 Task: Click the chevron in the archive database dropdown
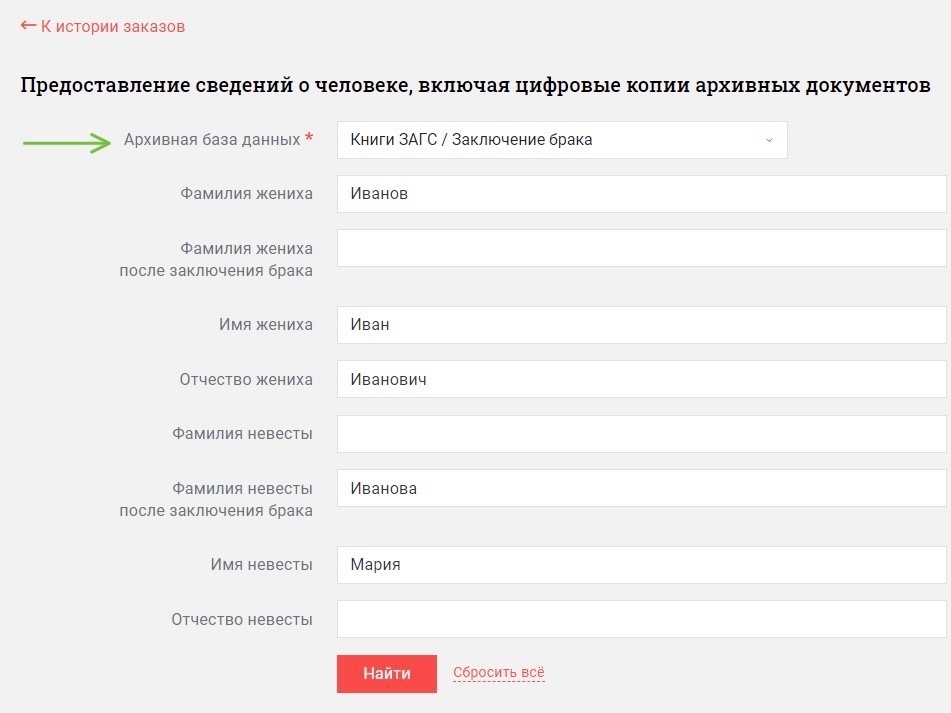pyautogui.click(x=769, y=140)
